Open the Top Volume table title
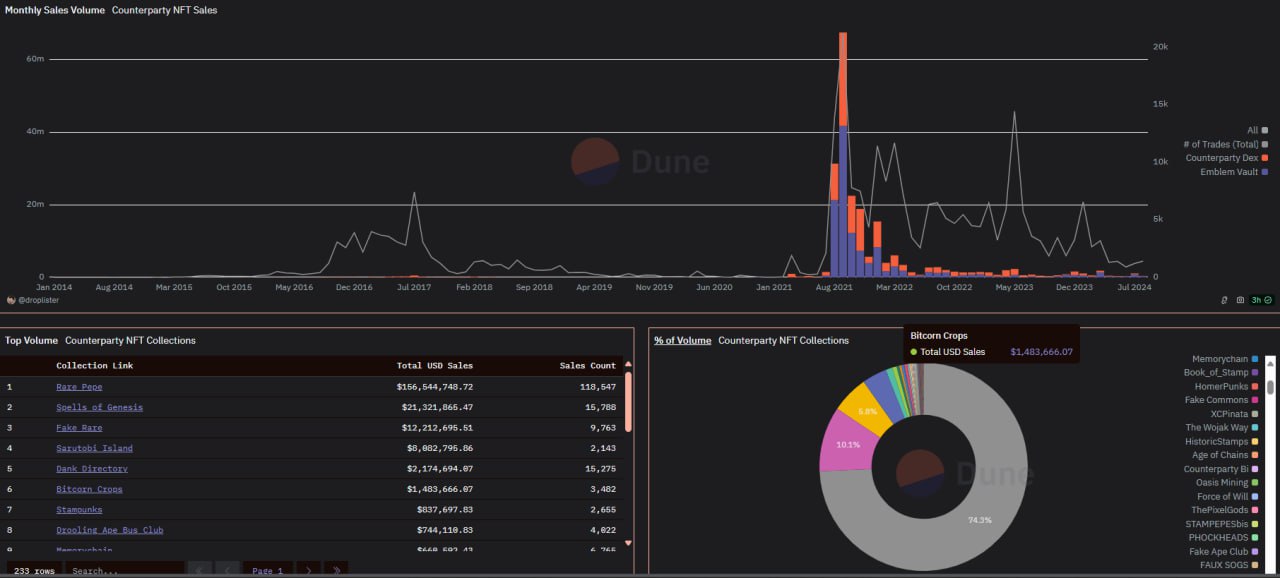Viewport: 1280px width, 578px height. pos(30,341)
